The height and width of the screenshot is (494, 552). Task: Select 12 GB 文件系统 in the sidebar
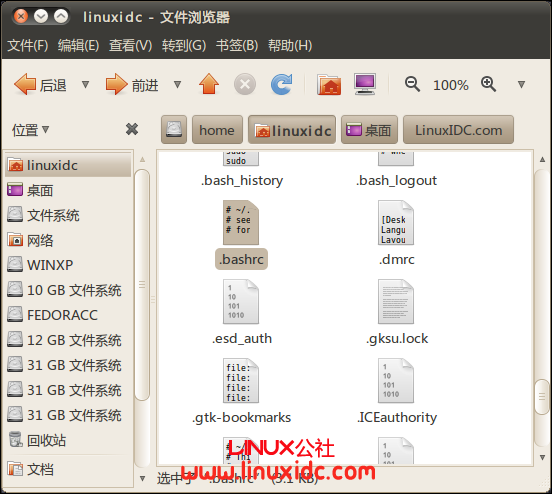(68, 340)
